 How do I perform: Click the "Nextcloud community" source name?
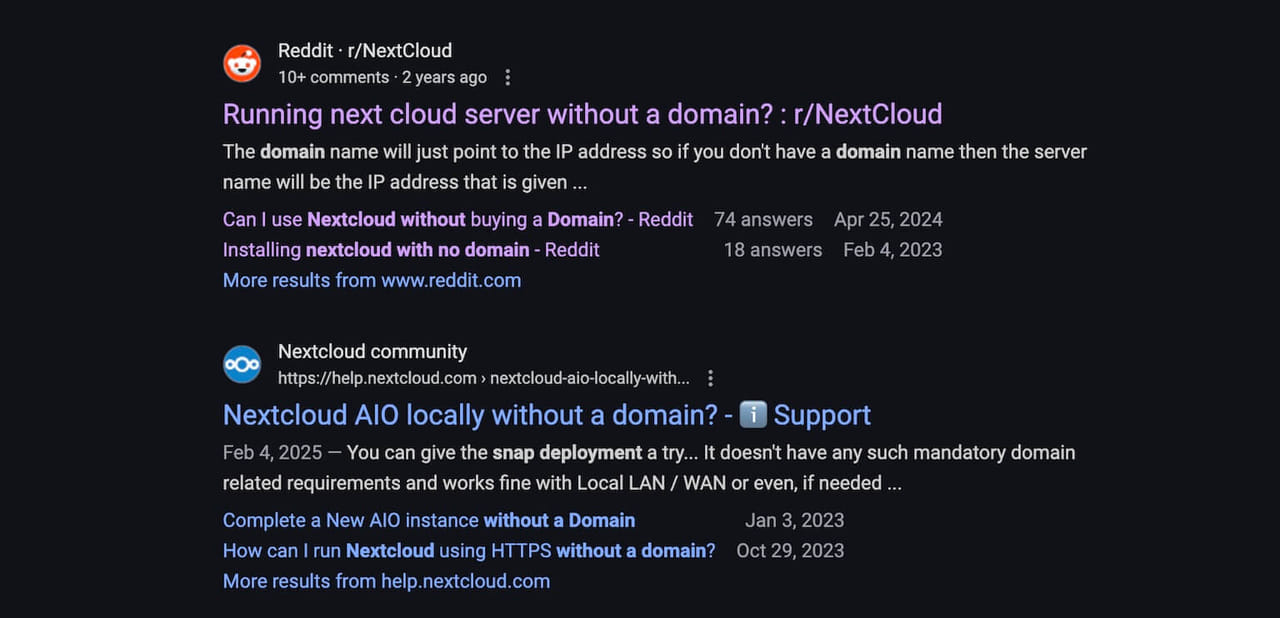click(x=372, y=352)
